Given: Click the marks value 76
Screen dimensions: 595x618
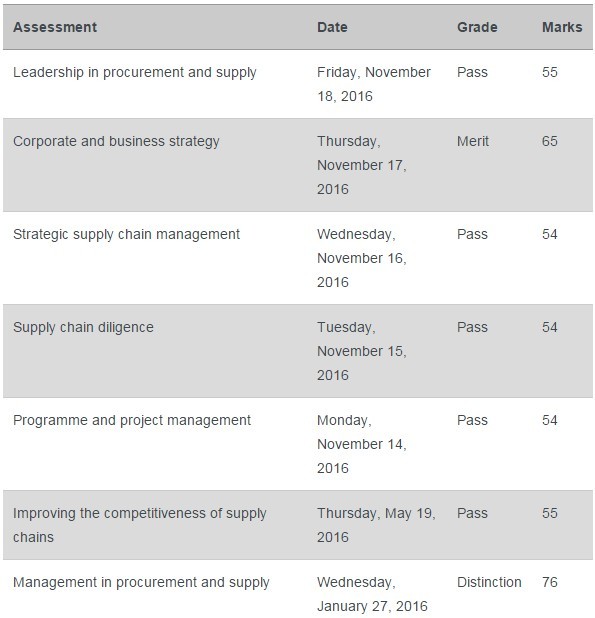Looking at the screenshot, I should click(x=550, y=583).
